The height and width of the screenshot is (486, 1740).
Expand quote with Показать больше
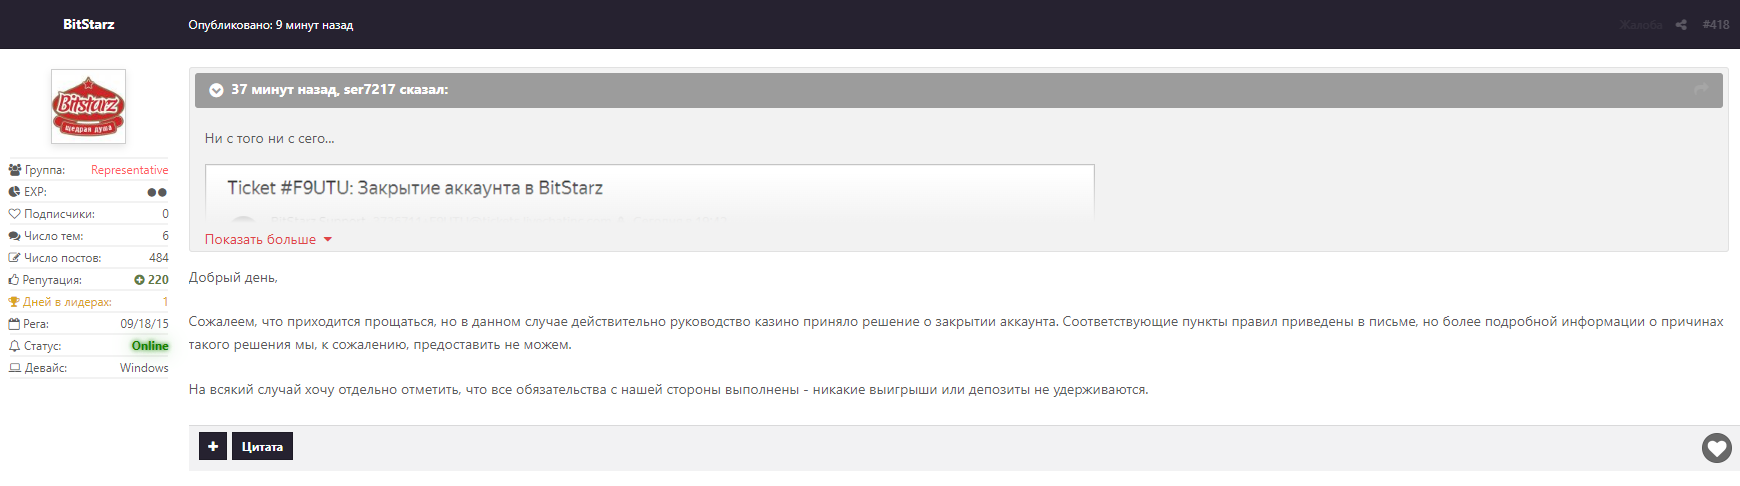(x=268, y=239)
